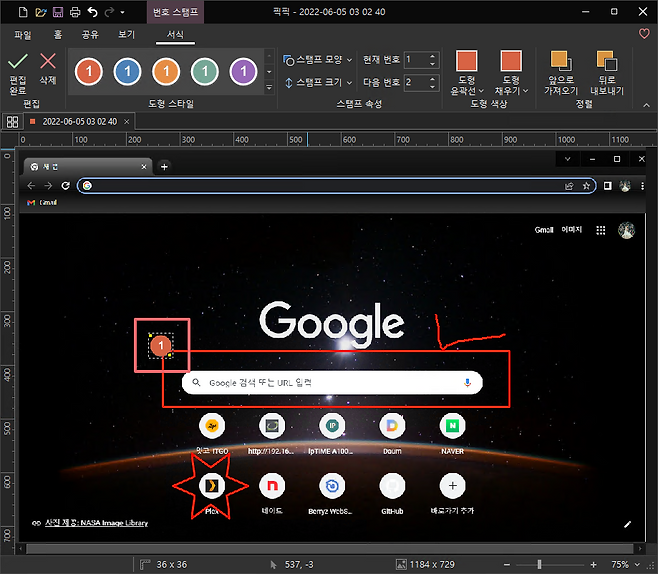
Task: Switch to the 공유 tab
Action: click(90, 35)
